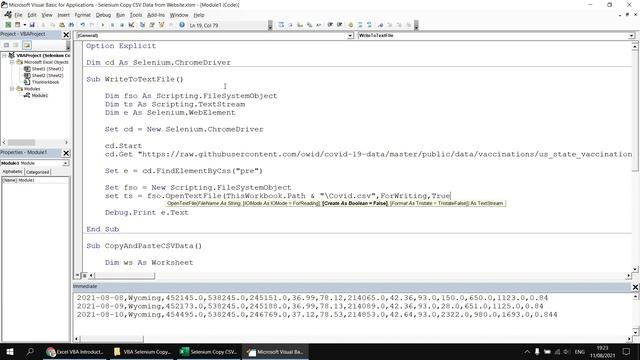Switch to Procedure View button
The width and height of the screenshot is (640, 360).
78,276
